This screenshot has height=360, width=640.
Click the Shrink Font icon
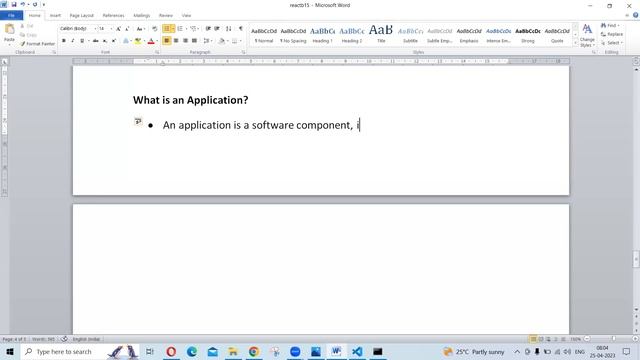127,29
